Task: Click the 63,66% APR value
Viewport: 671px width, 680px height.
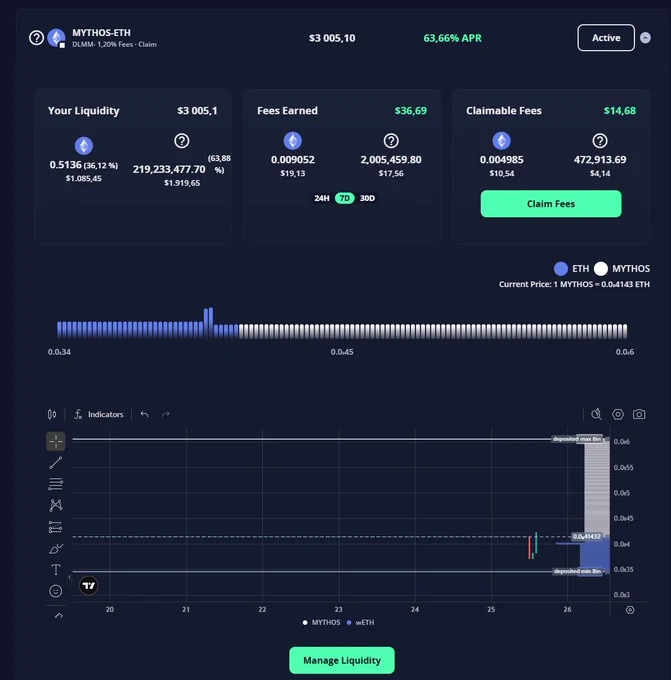Action: (x=452, y=38)
